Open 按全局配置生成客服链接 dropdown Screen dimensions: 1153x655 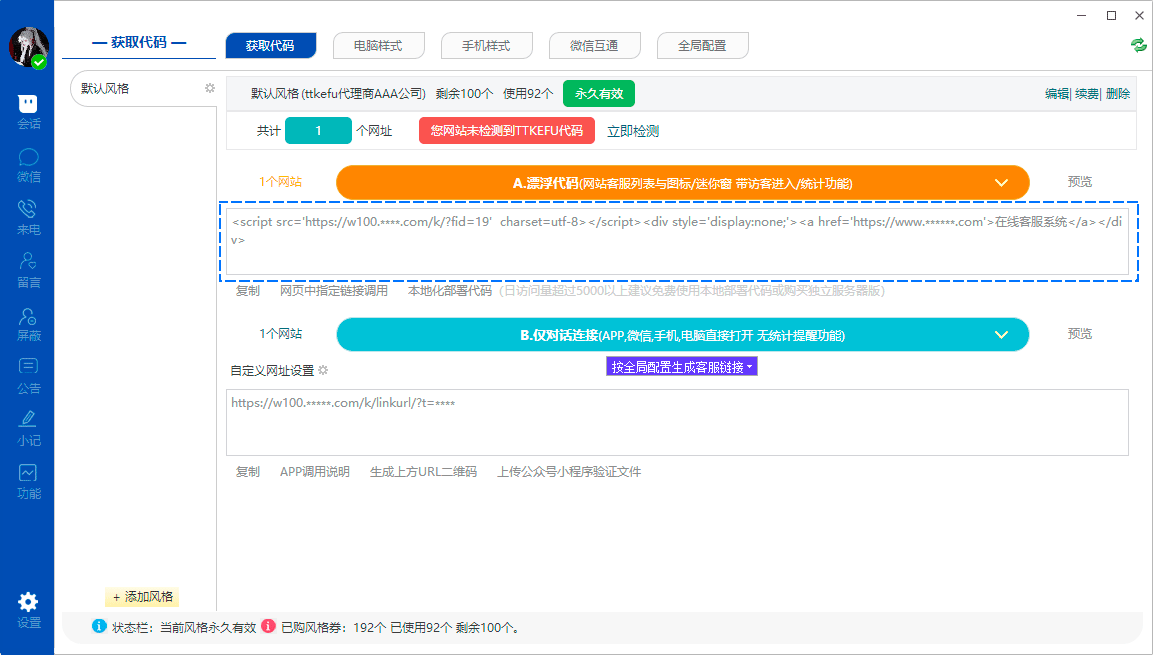click(682, 367)
